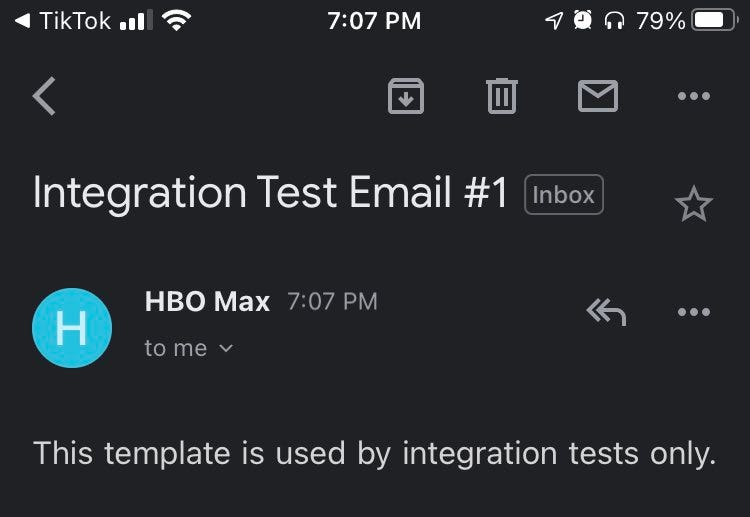This screenshot has height=517, width=750.
Task: Reply all to HBO Max
Action: [606, 312]
